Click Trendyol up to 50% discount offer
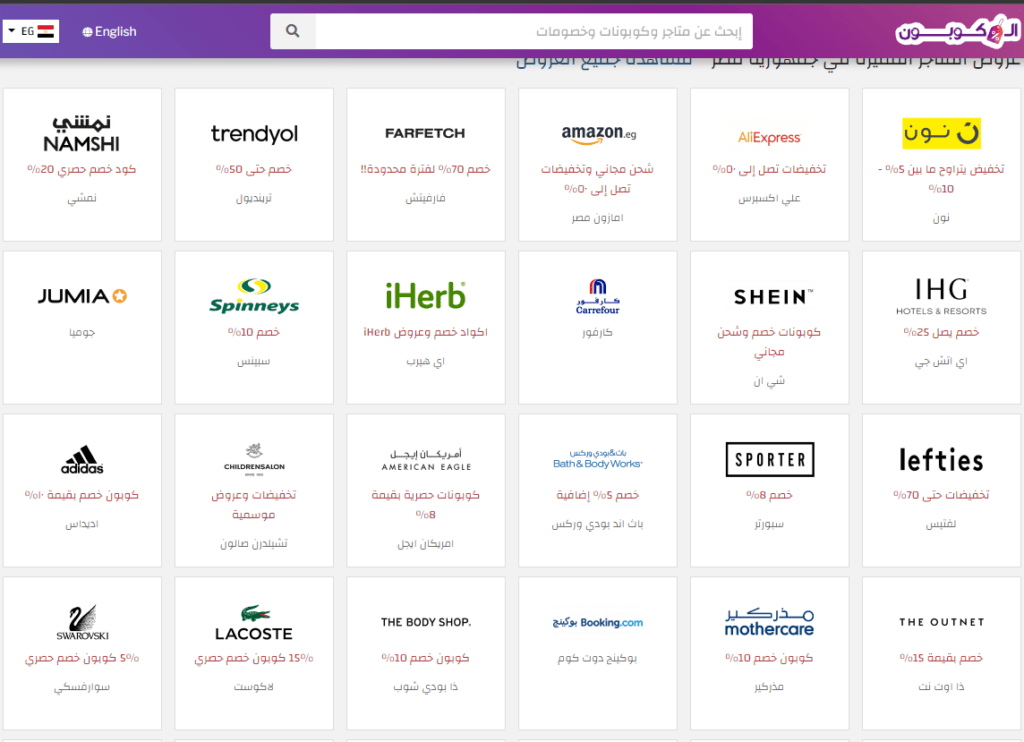 pyautogui.click(x=254, y=169)
